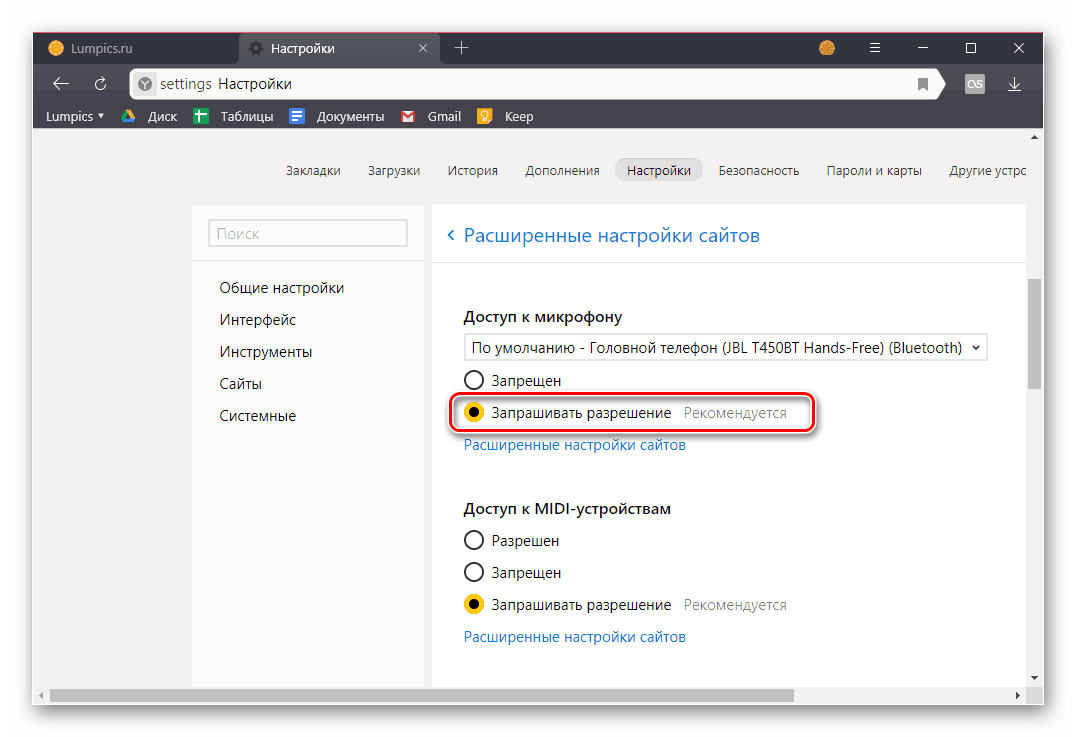Go to Общие настройки in sidebar
Screen dimensions: 1076x737
[281, 288]
